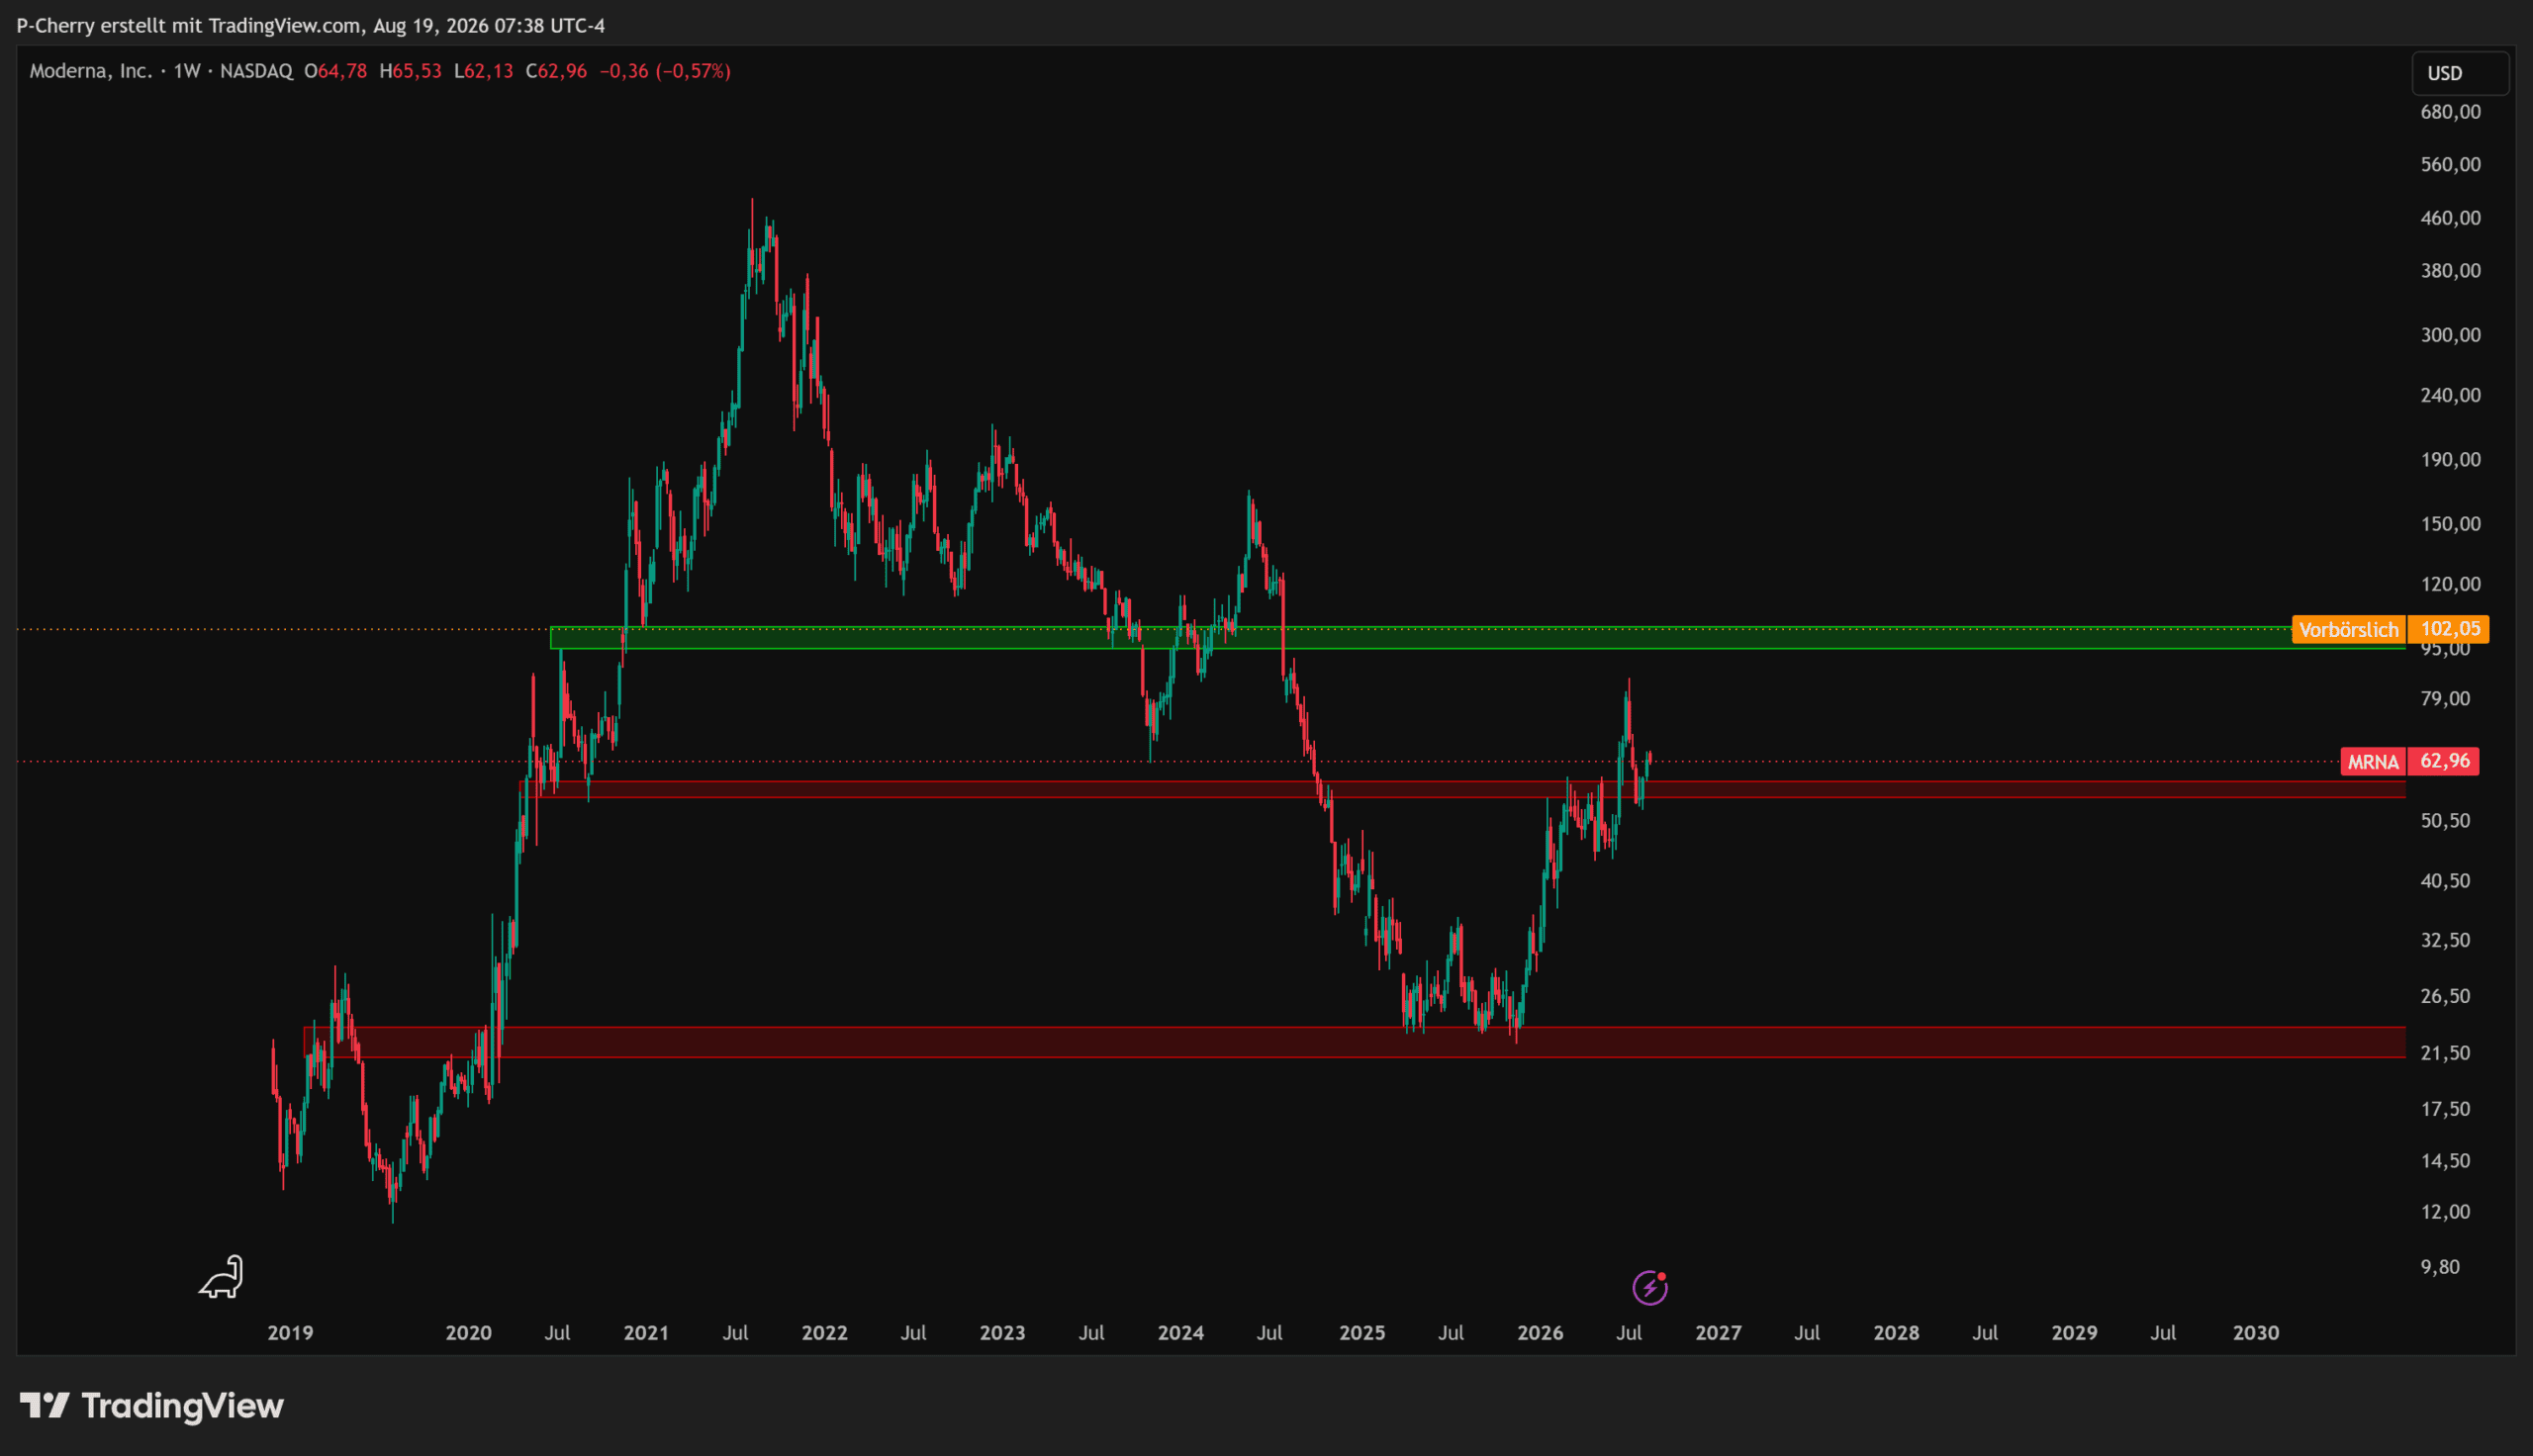The image size is (2533, 1456).
Task: Click the 14,50 price axis label
Action: (2446, 1161)
